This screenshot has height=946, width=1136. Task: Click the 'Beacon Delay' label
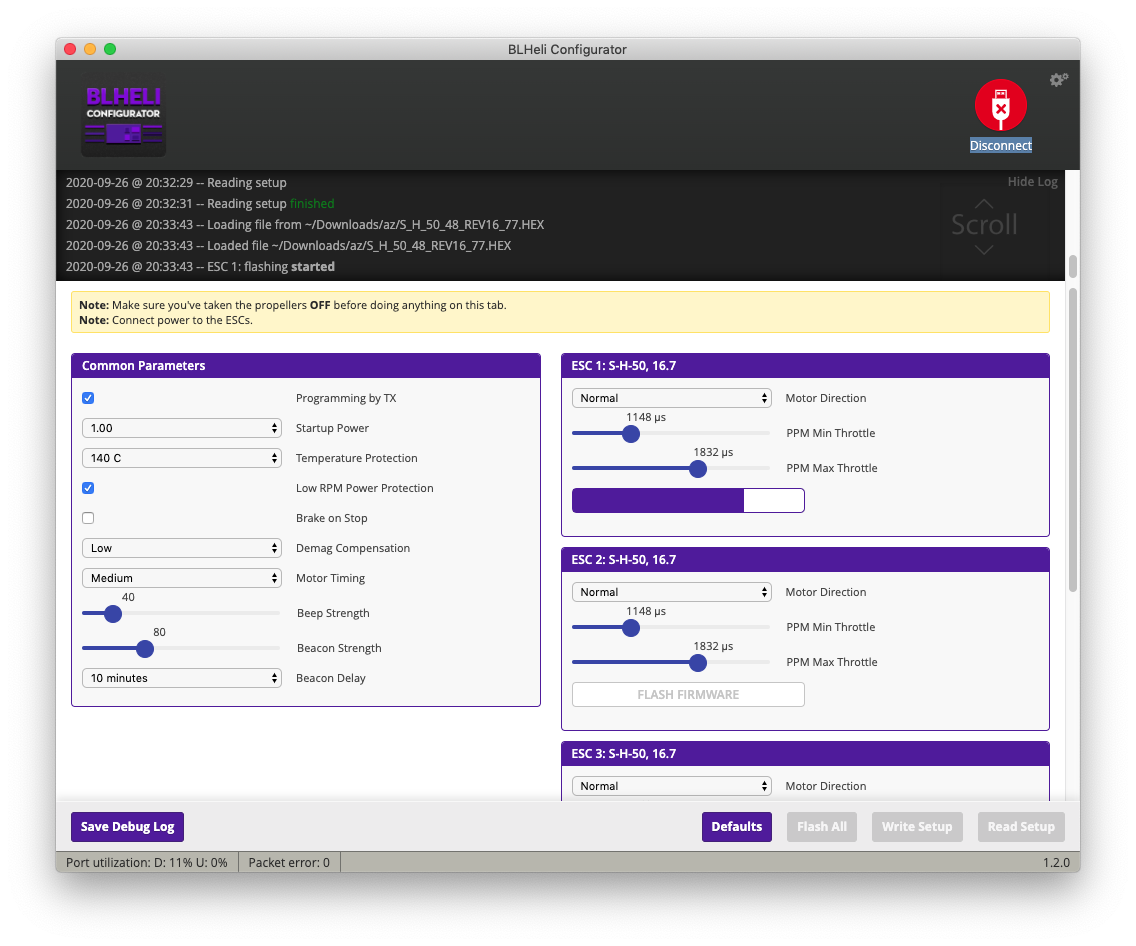click(x=331, y=678)
